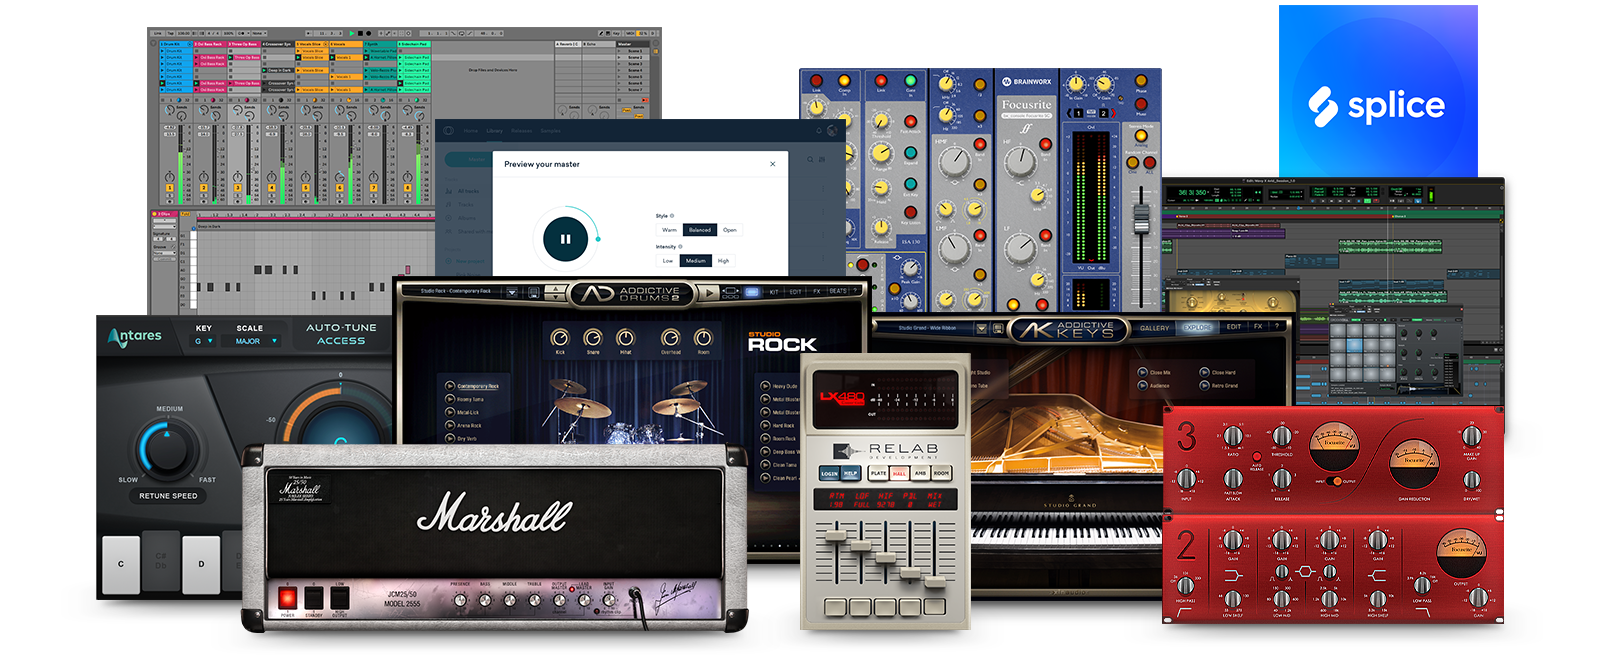Click the Splice logo tile
Image resolution: width=1600 pixels, height=656 pixels.
tap(1378, 92)
